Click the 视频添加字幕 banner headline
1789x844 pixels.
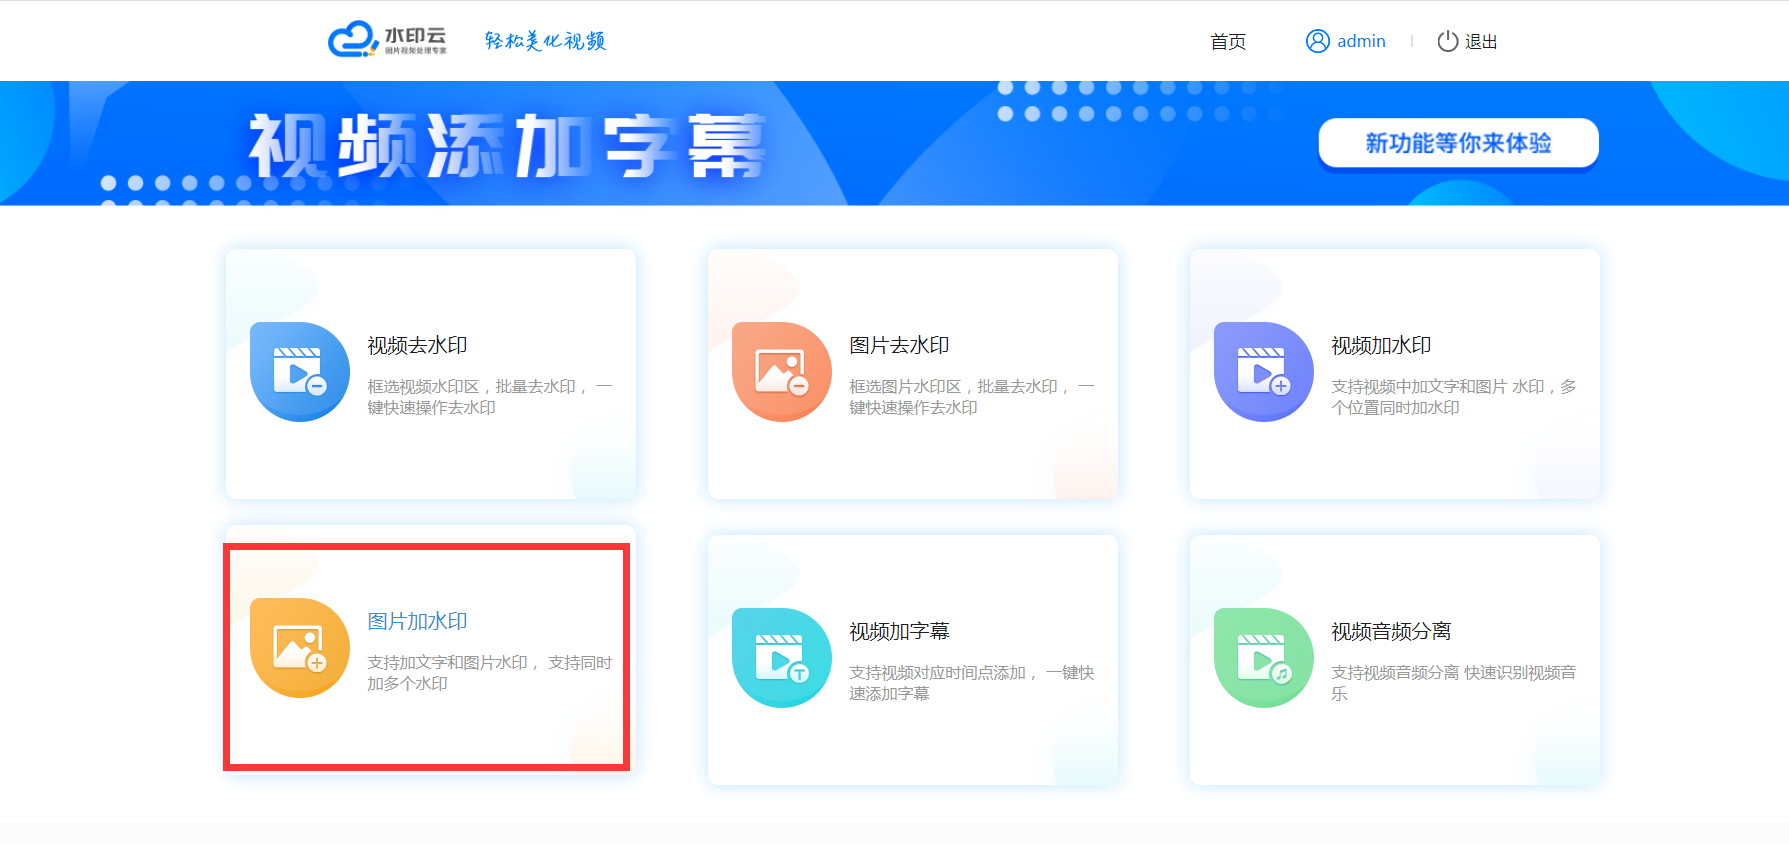tap(506, 146)
